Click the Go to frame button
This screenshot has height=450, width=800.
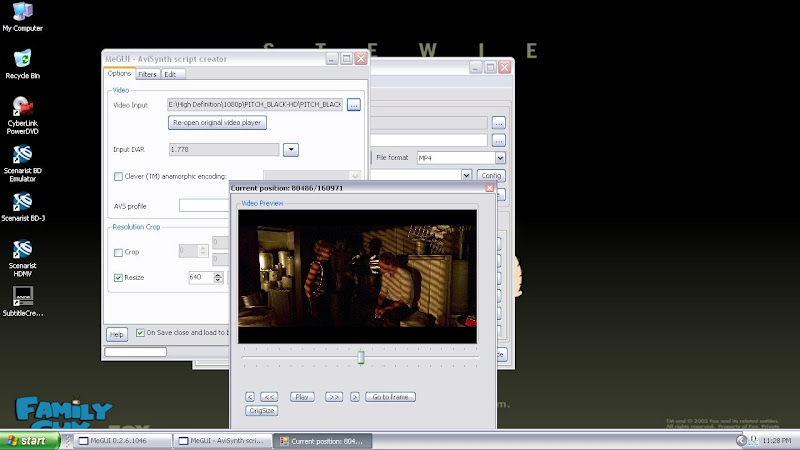point(390,397)
